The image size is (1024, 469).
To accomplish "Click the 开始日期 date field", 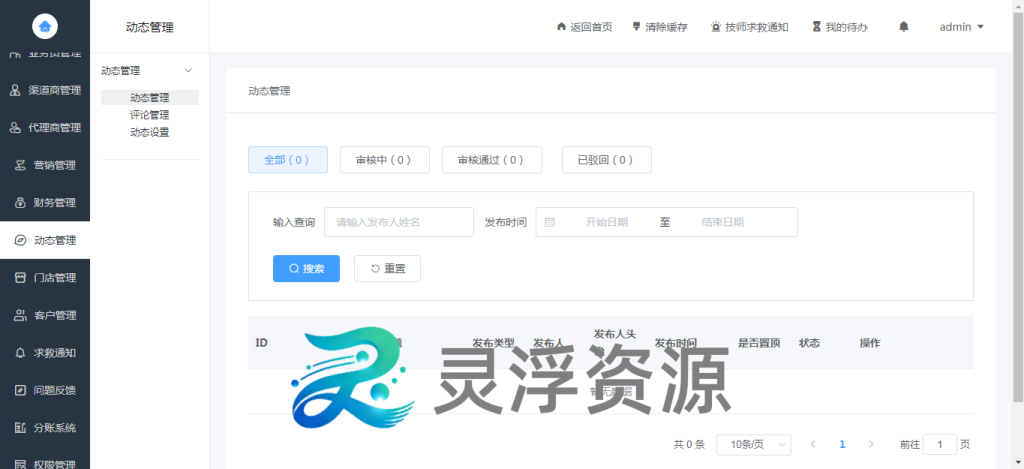I will click(607, 222).
